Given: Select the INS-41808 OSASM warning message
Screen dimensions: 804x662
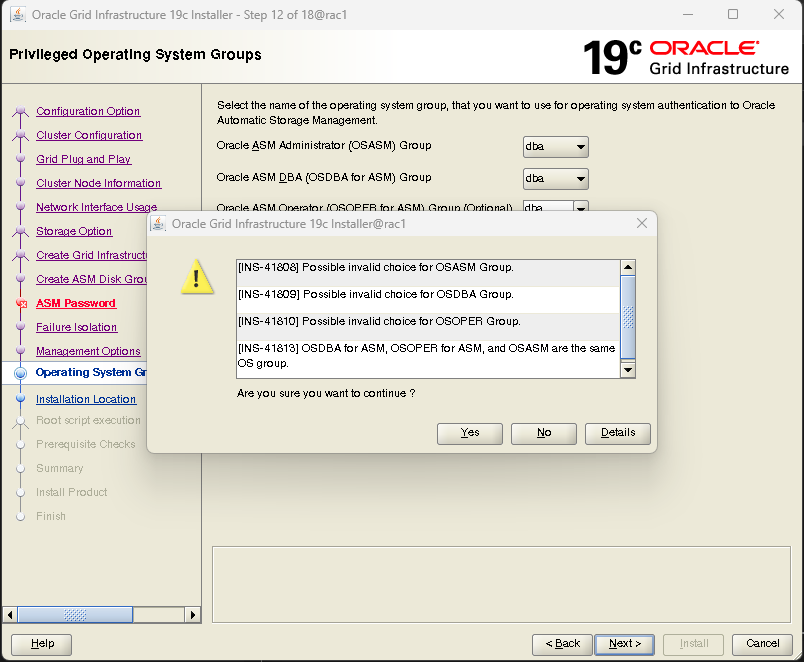Looking at the screenshot, I should [428, 273].
